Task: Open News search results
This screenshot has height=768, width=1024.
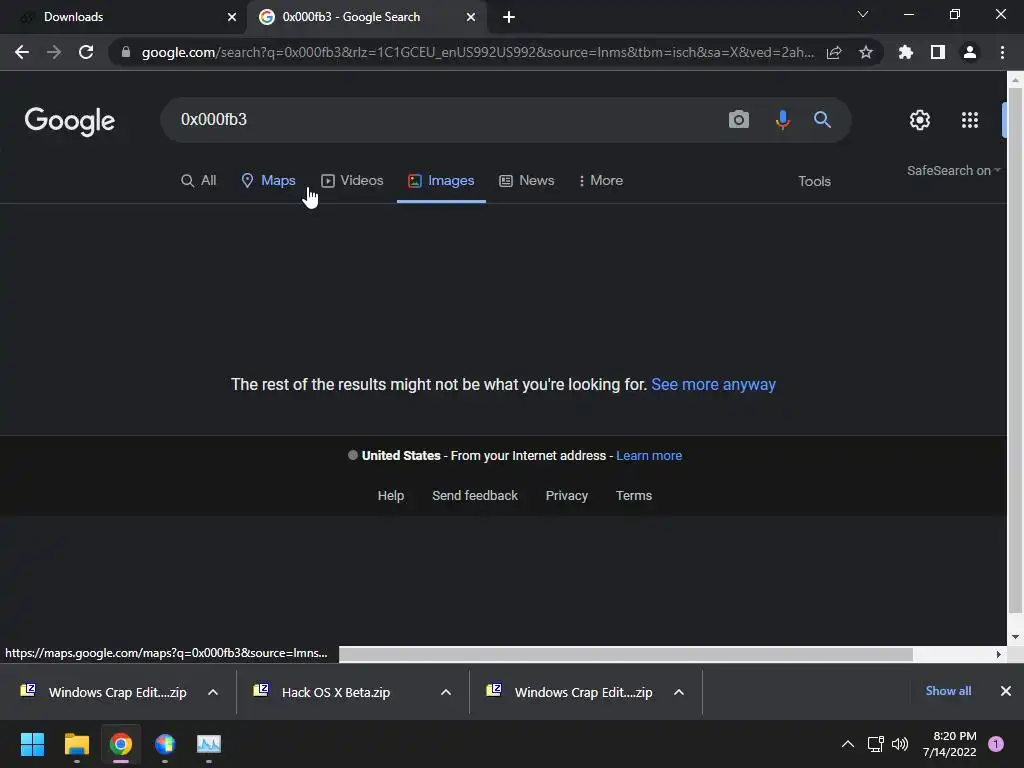Action: [526, 181]
